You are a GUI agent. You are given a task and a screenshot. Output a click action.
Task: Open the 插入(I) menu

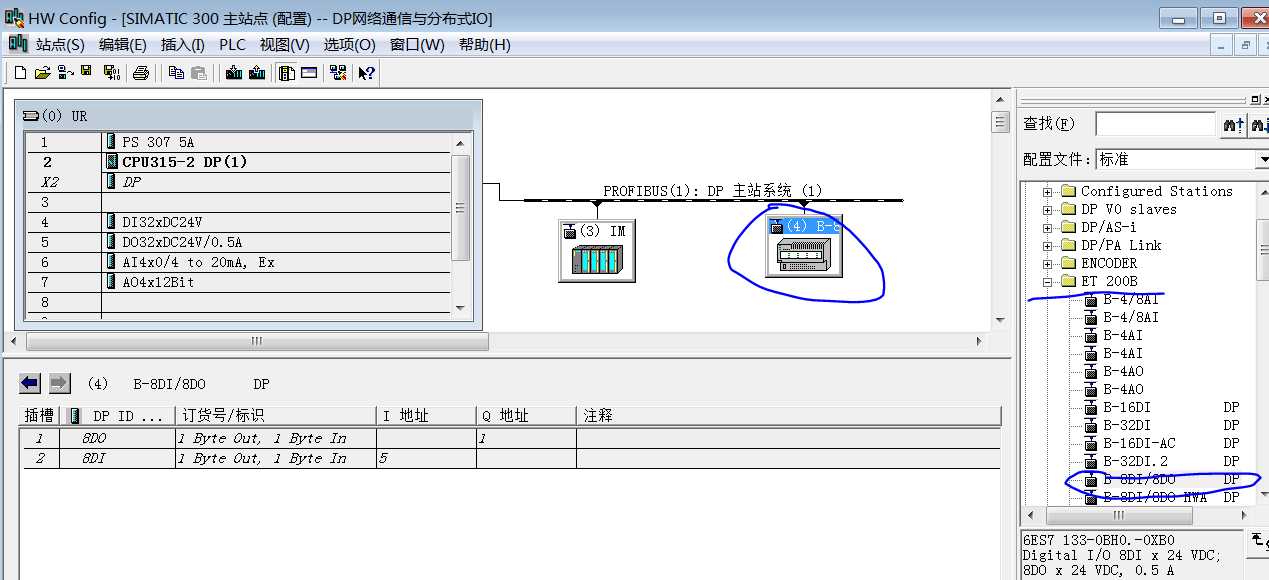point(183,45)
